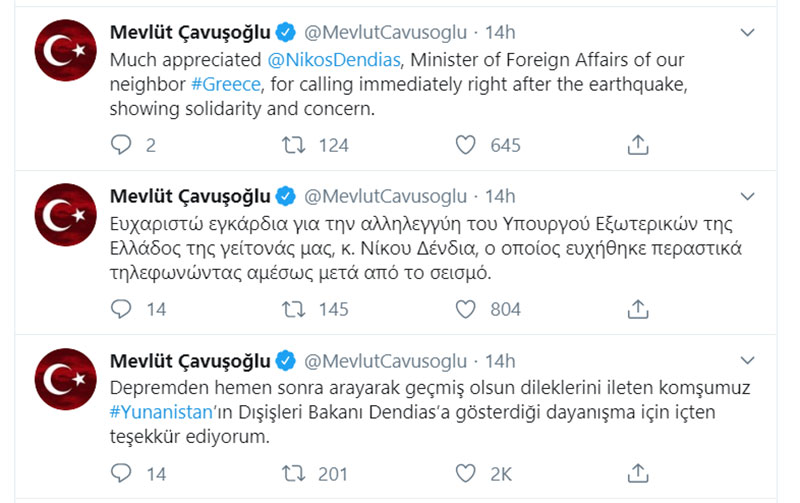Reply to the English tweet about Greece
Screen dimensions: 800x503
coord(121,145)
